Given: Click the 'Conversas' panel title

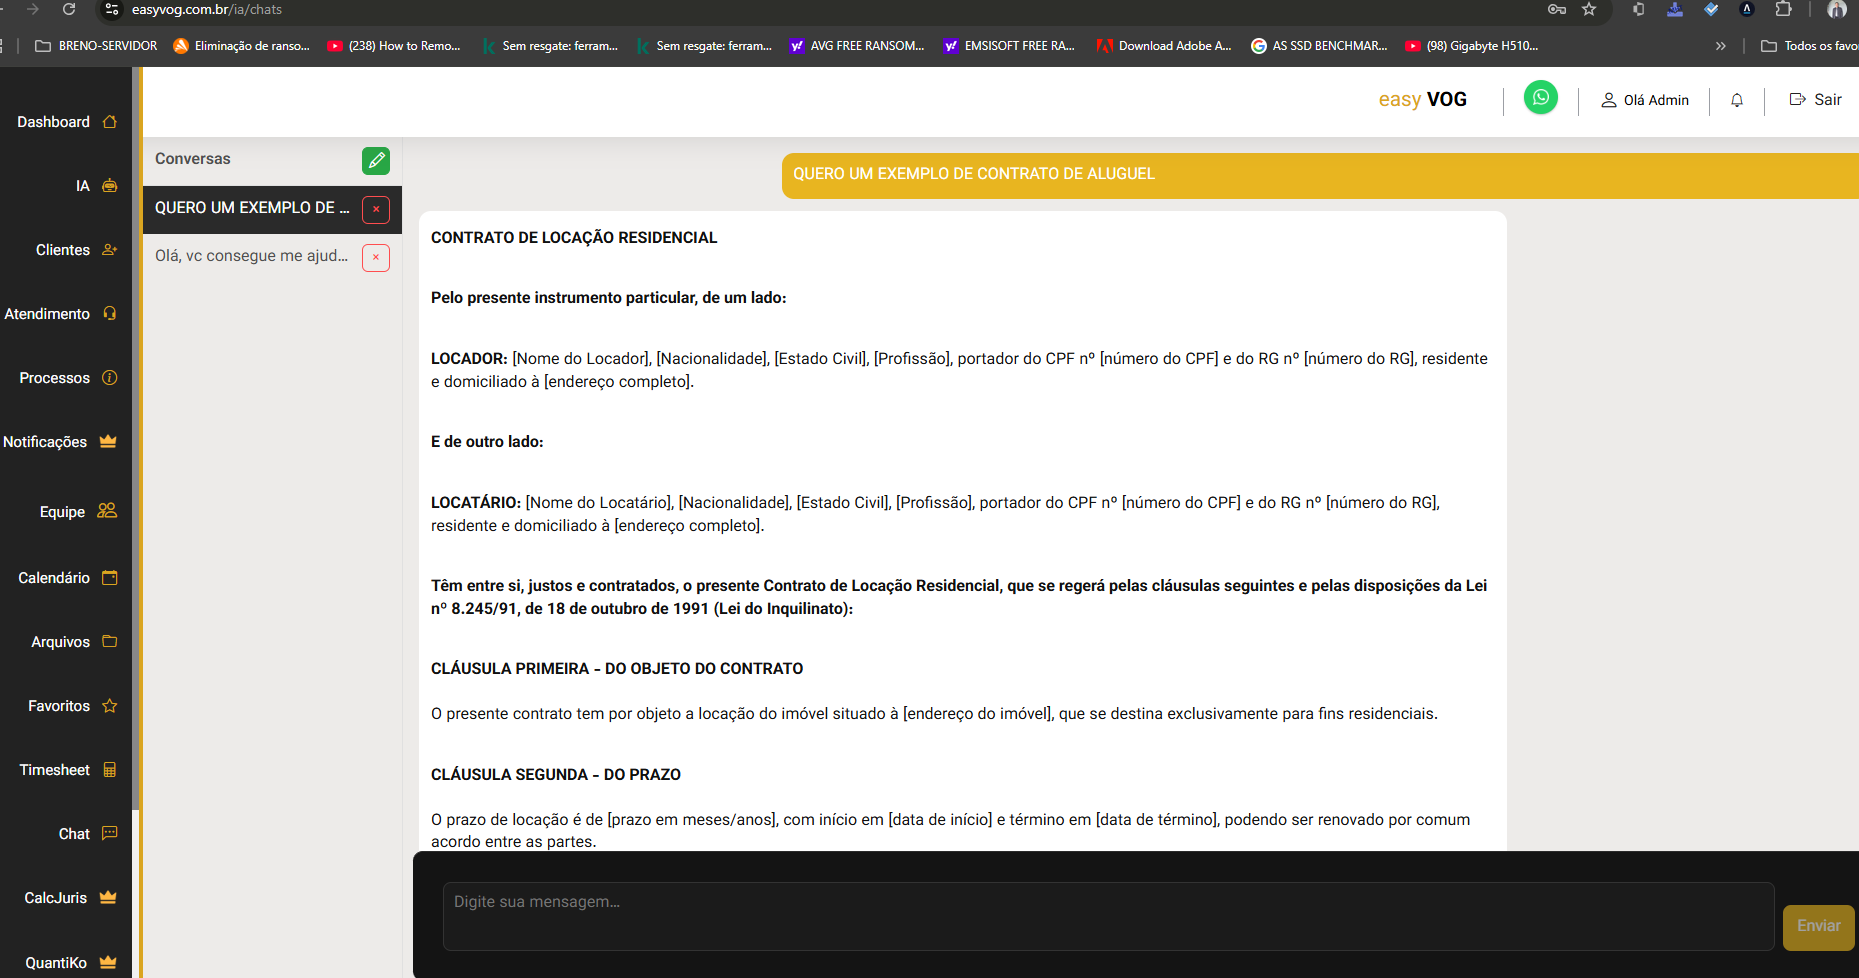Looking at the screenshot, I should click(x=193, y=159).
